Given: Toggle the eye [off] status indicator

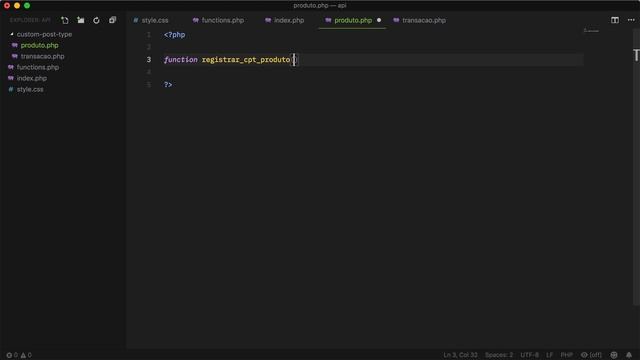Looking at the screenshot, I should (x=591, y=355).
